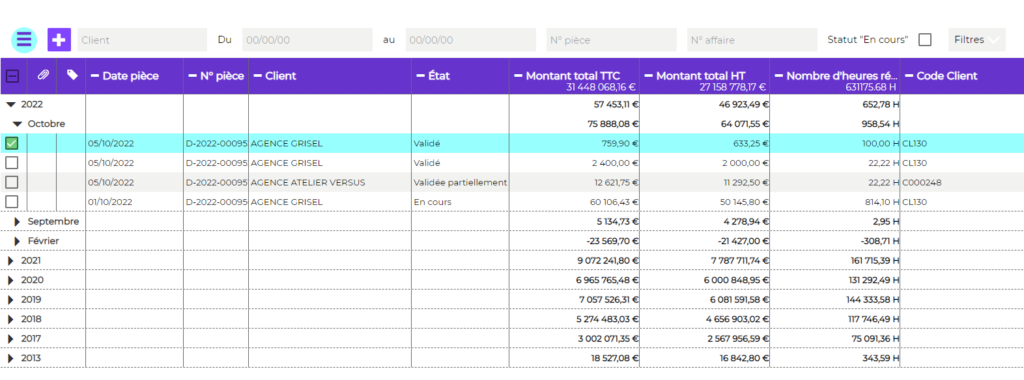The width and height of the screenshot is (1024, 380).
Task: Expand the 2021 year group
Action: point(10,261)
